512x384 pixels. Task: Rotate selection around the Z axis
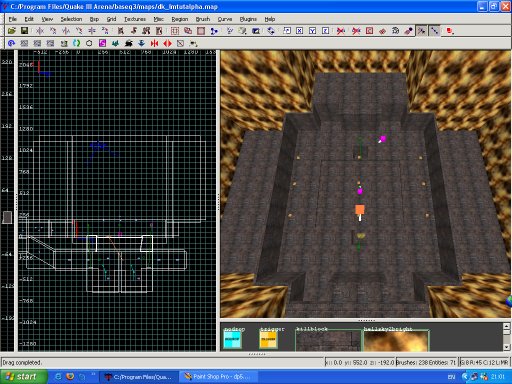105,31
